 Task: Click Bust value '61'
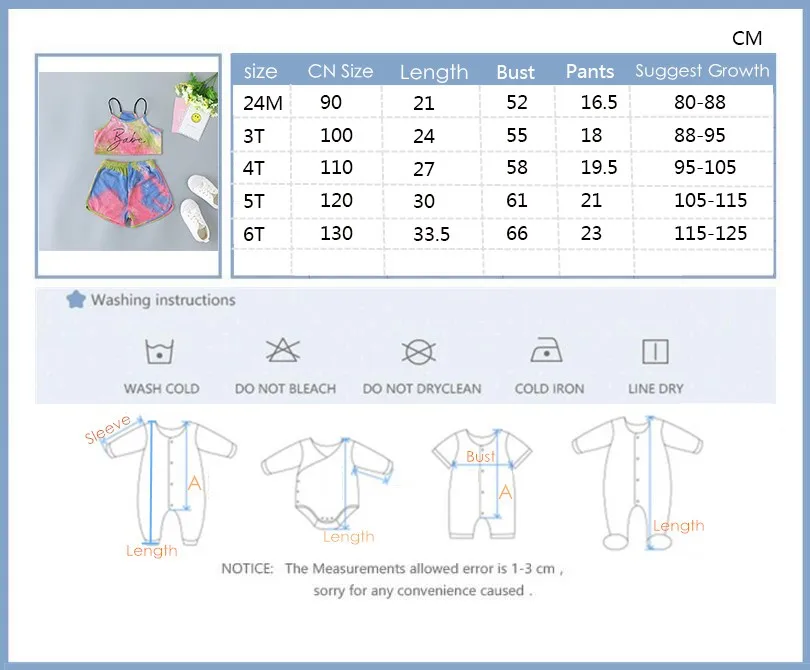(x=517, y=200)
